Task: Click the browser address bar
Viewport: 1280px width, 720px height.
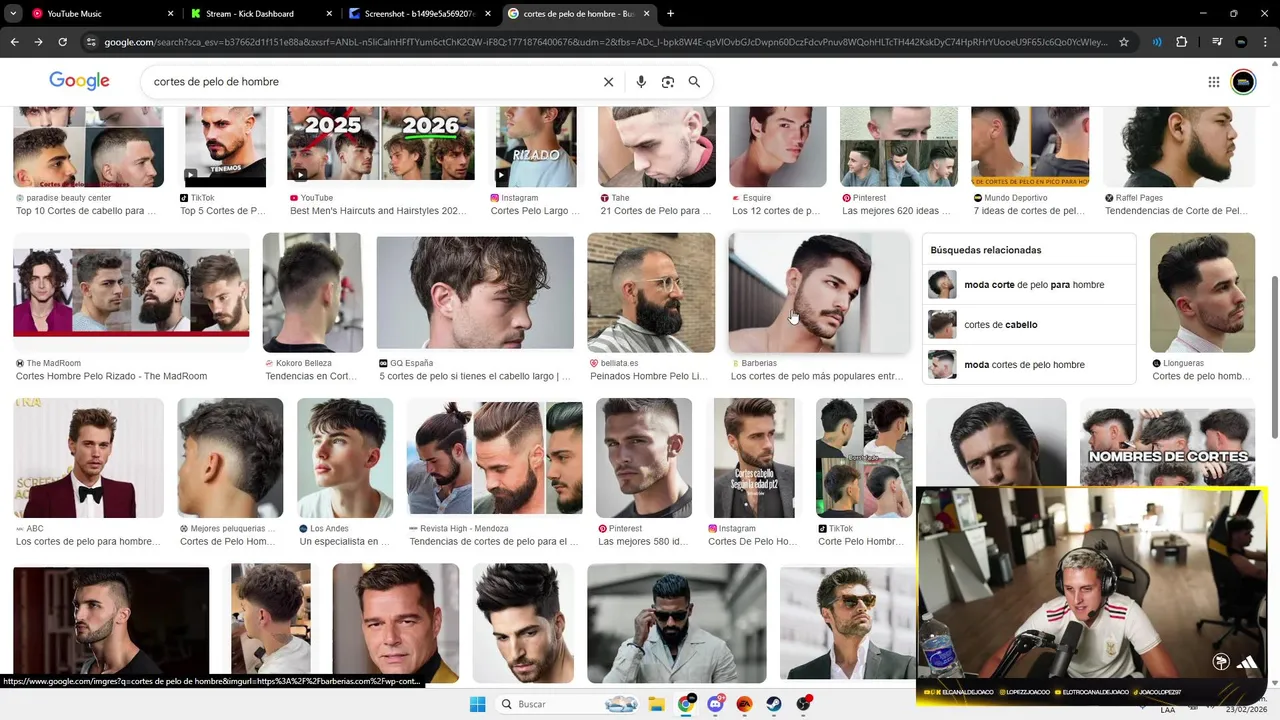Action: [605, 42]
